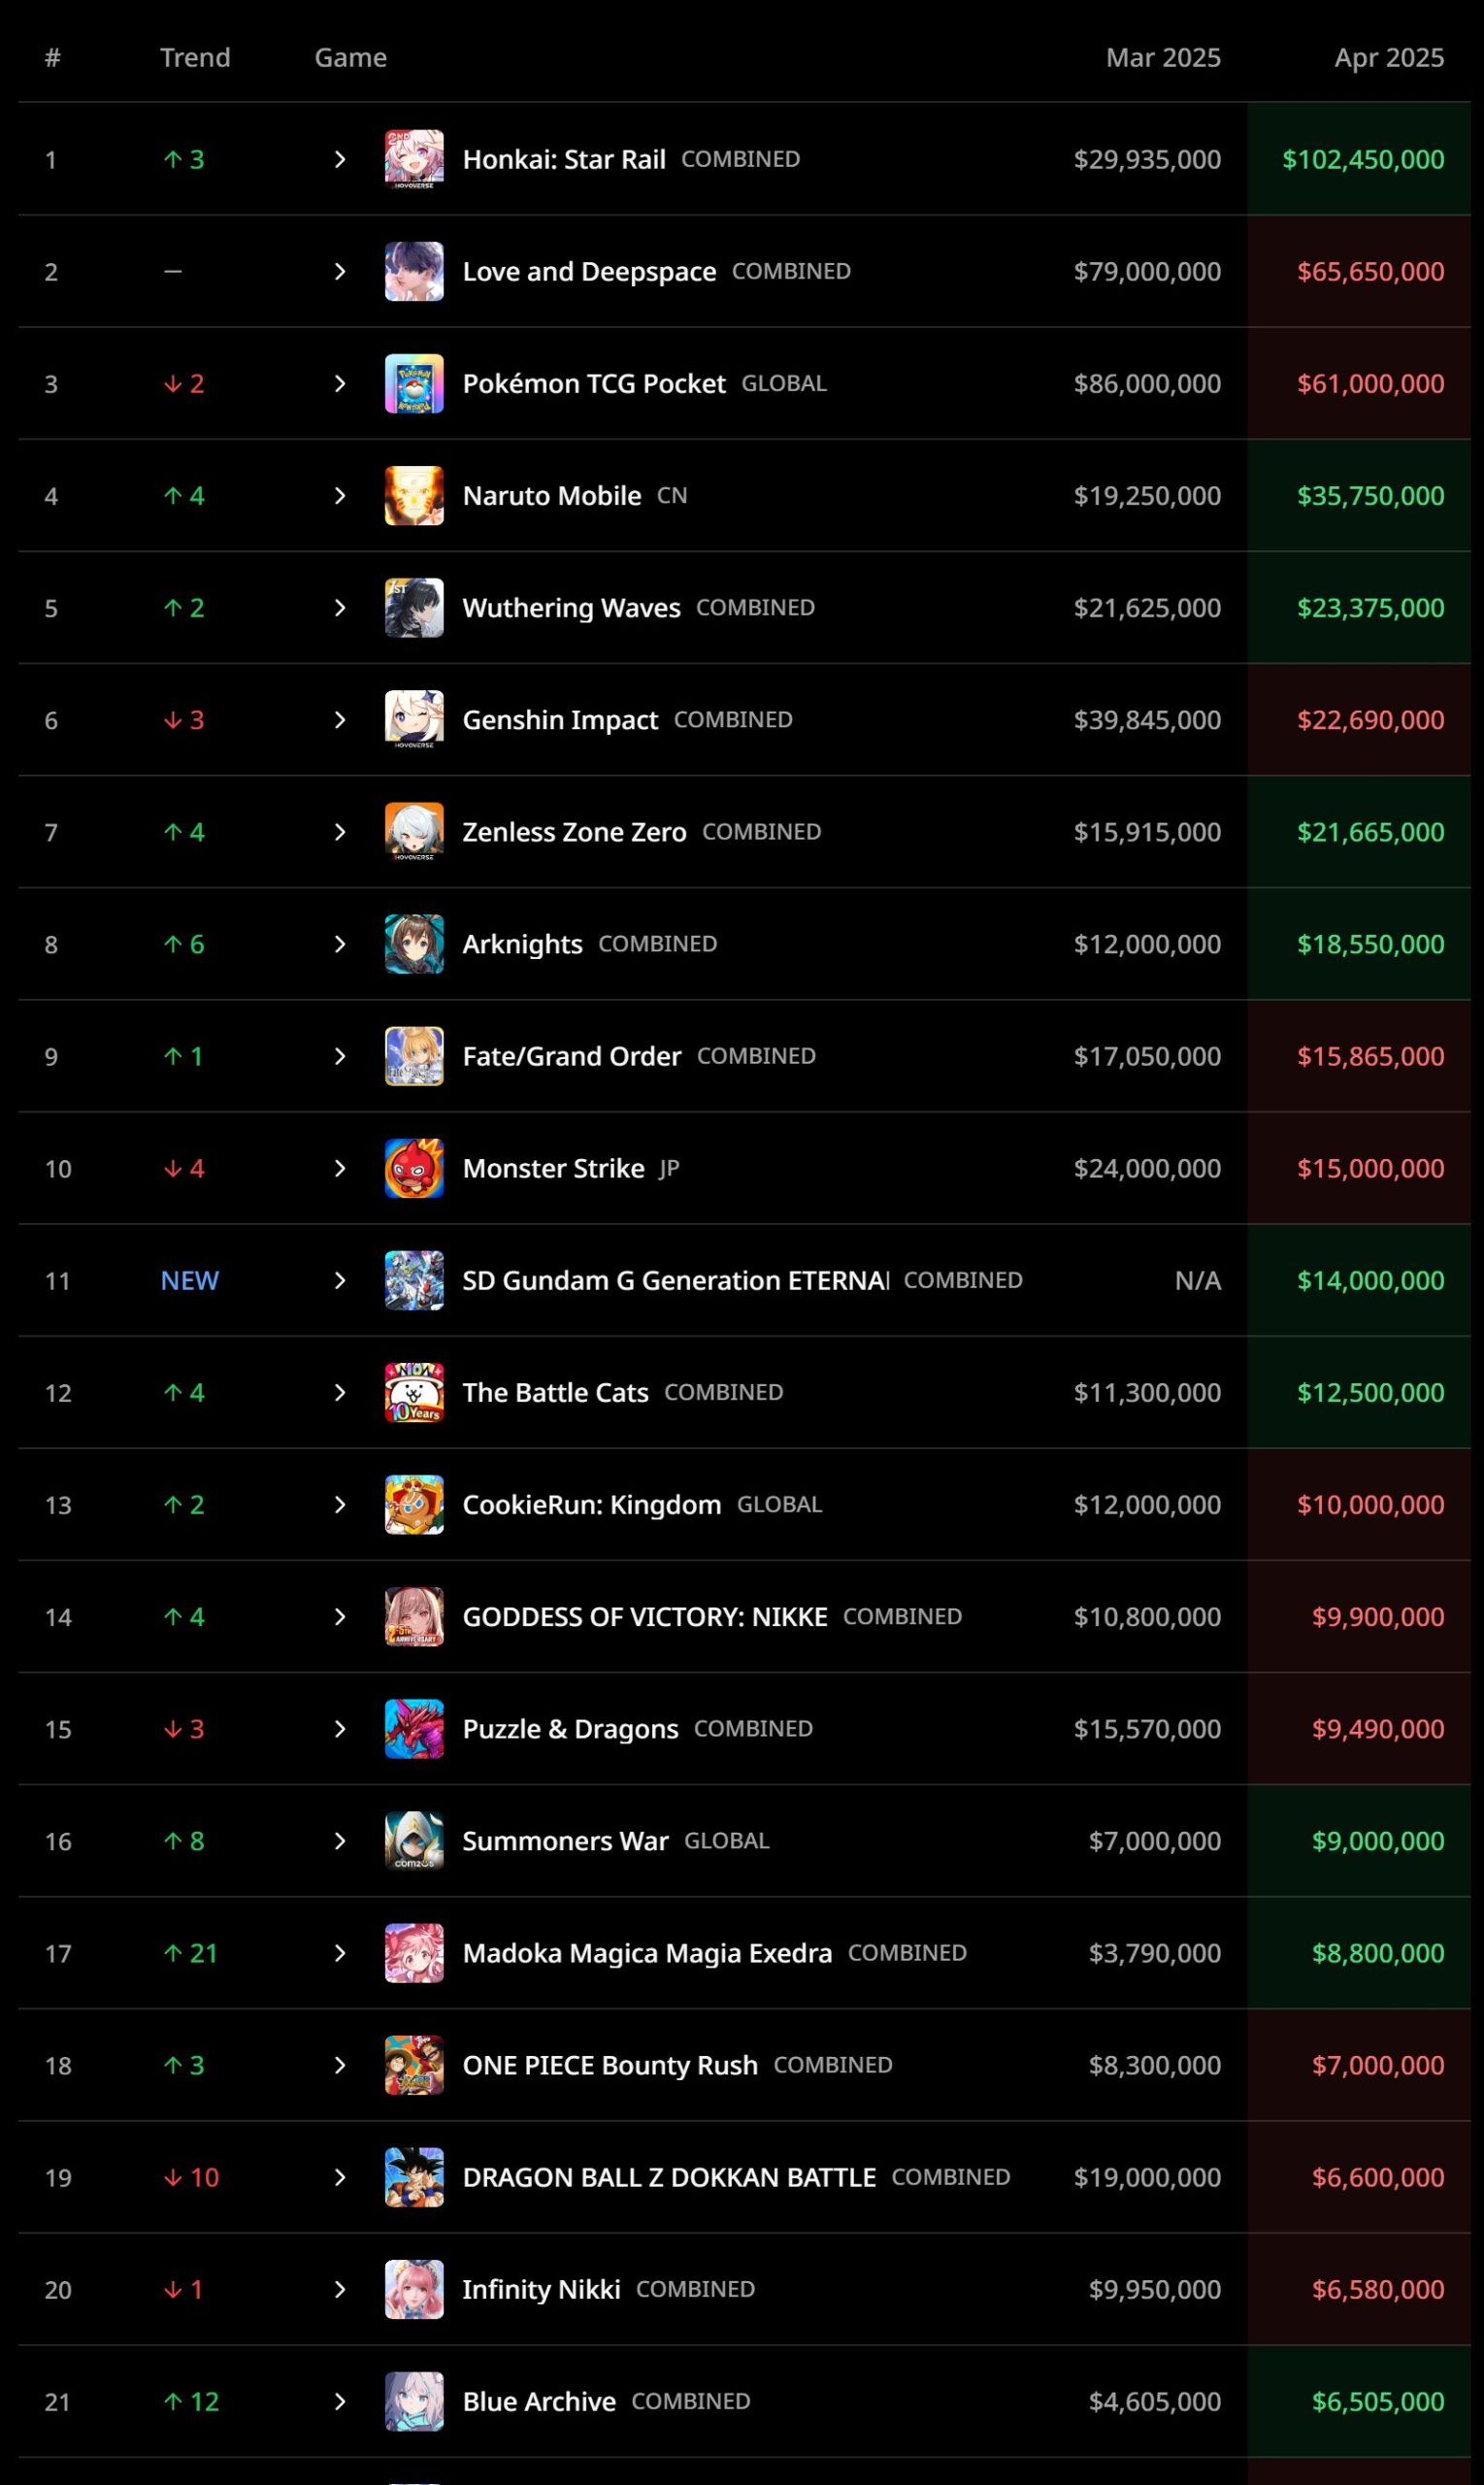This screenshot has width=1484, height=2485.
Task: Open the Naruto Mobile game icon
Action: pyautogui.click(x=414, y=495)
